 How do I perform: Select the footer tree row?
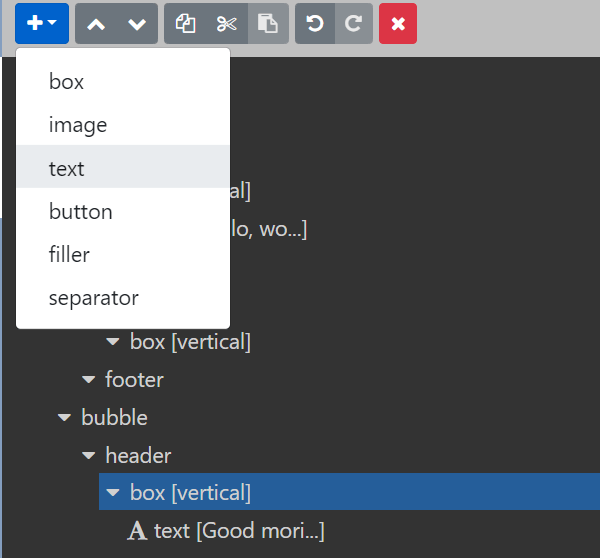pos(135,379)
